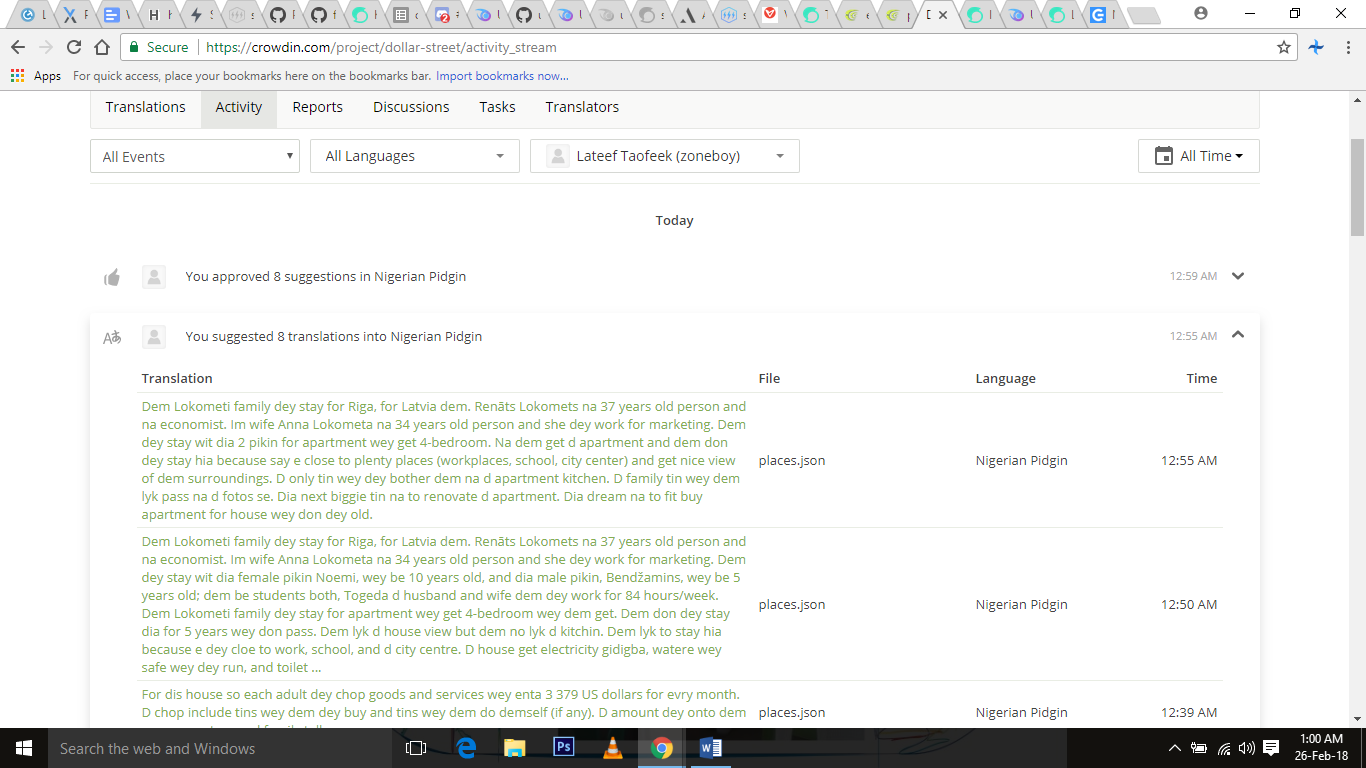
Task: Open the Windows Start menu
Action: (23, 748)
